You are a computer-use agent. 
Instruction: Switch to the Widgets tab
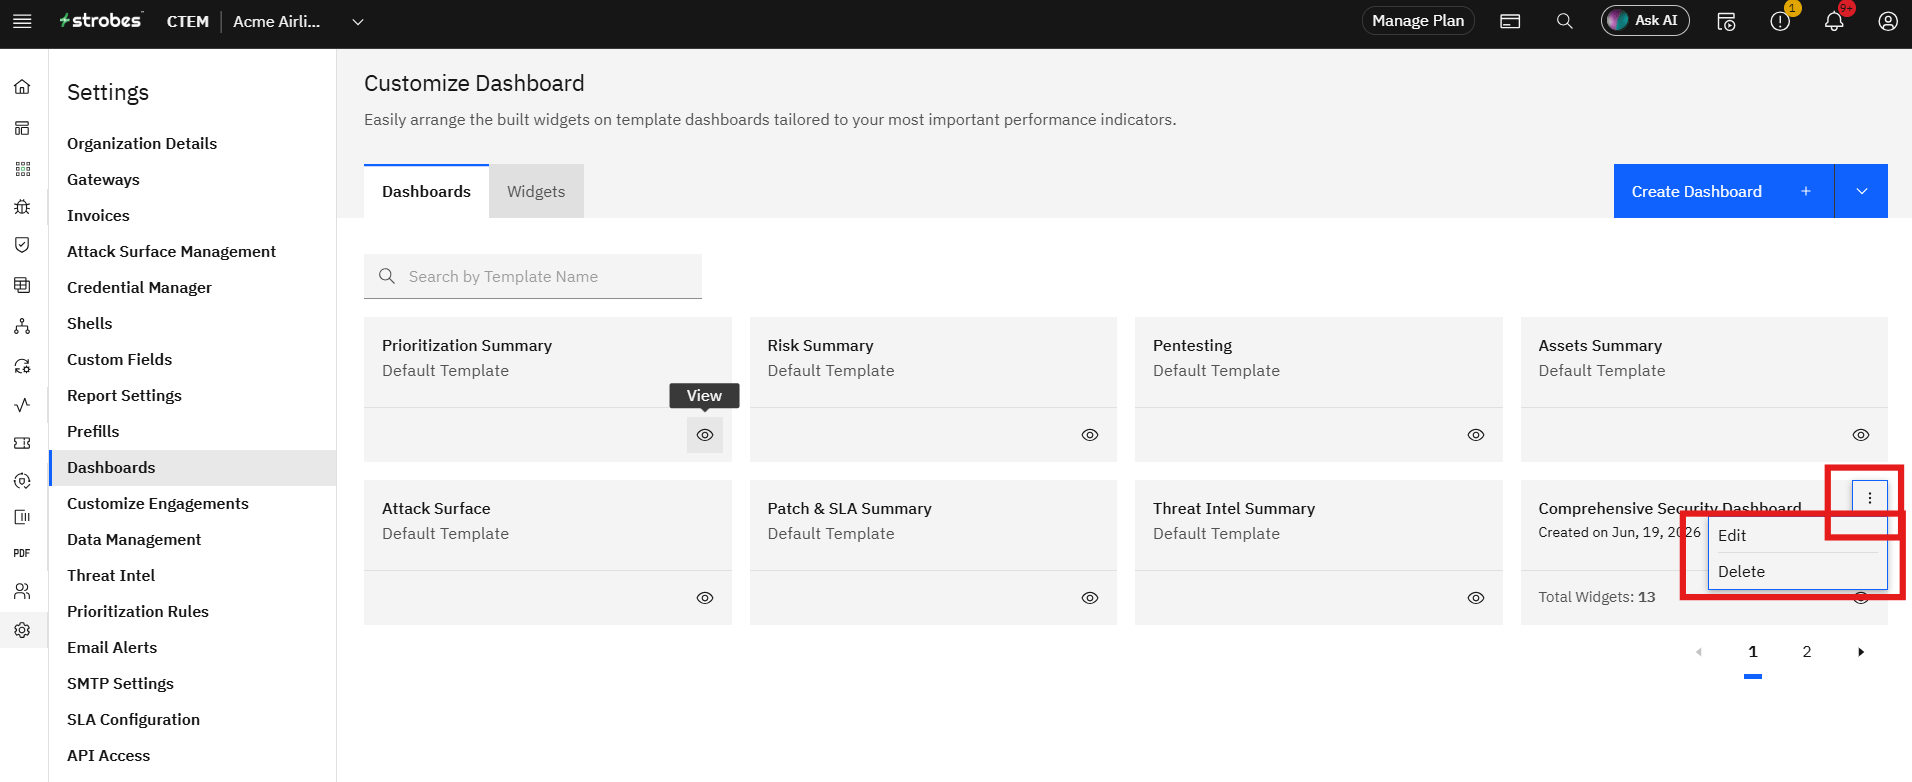tap(536, 191)
